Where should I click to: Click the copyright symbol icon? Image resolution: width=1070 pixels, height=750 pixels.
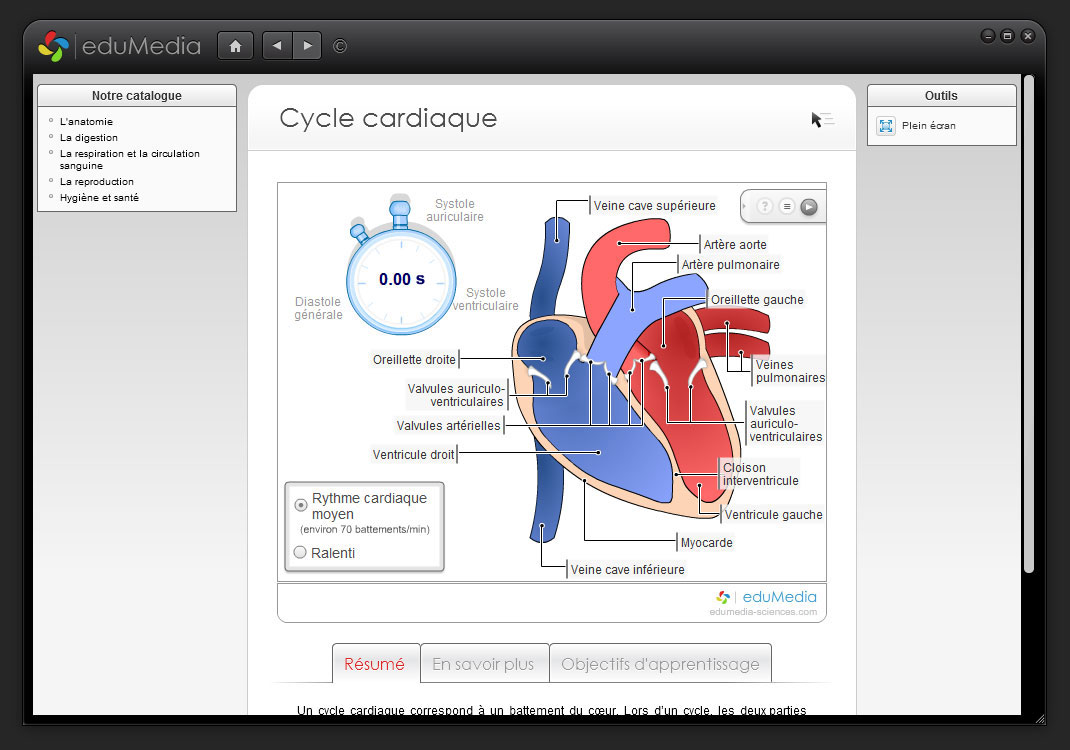point(340,46)
